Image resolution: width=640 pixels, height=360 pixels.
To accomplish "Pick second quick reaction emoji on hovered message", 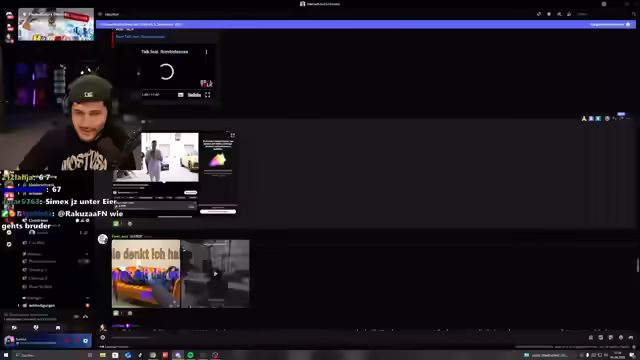I will (591, 118).
